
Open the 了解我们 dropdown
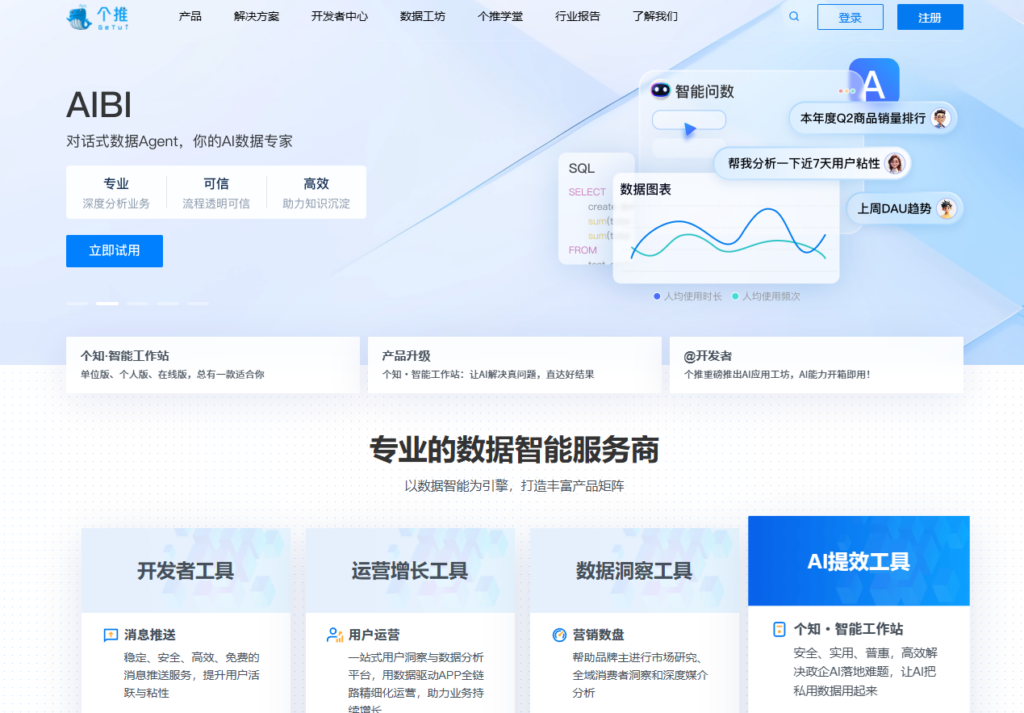[654, 16]
